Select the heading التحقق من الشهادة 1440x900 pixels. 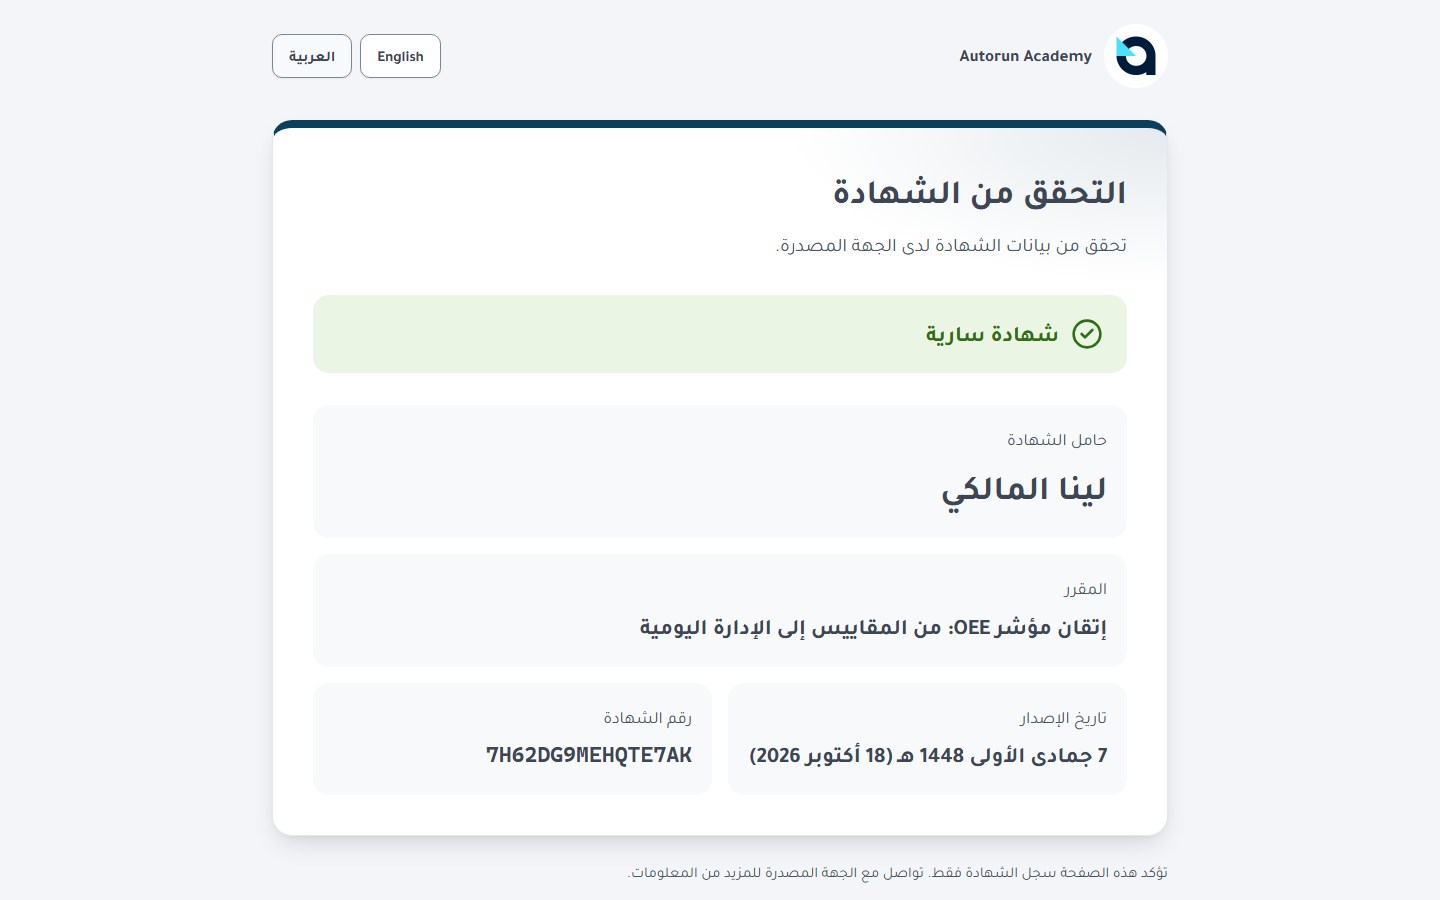980,192
